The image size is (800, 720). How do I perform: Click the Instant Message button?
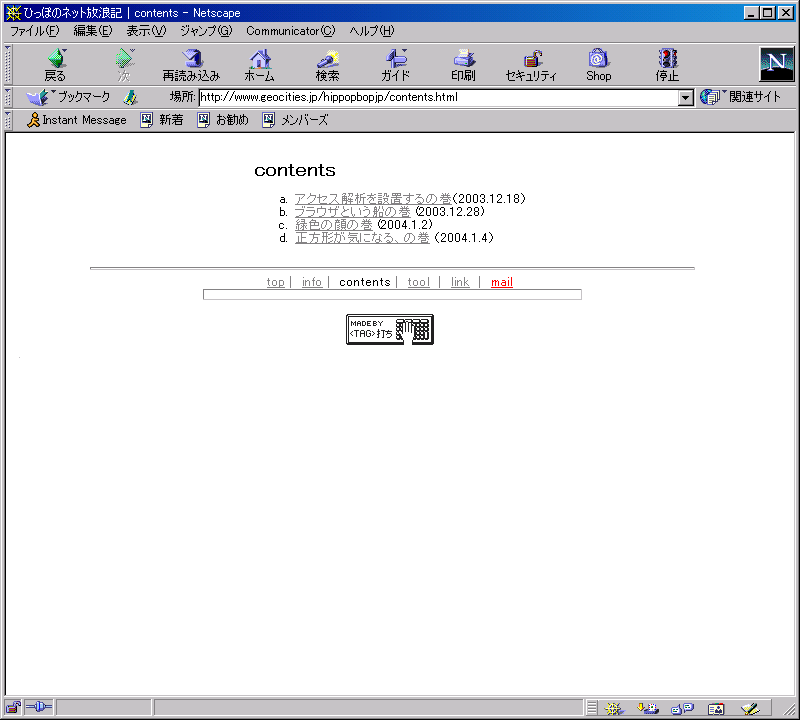77,120
